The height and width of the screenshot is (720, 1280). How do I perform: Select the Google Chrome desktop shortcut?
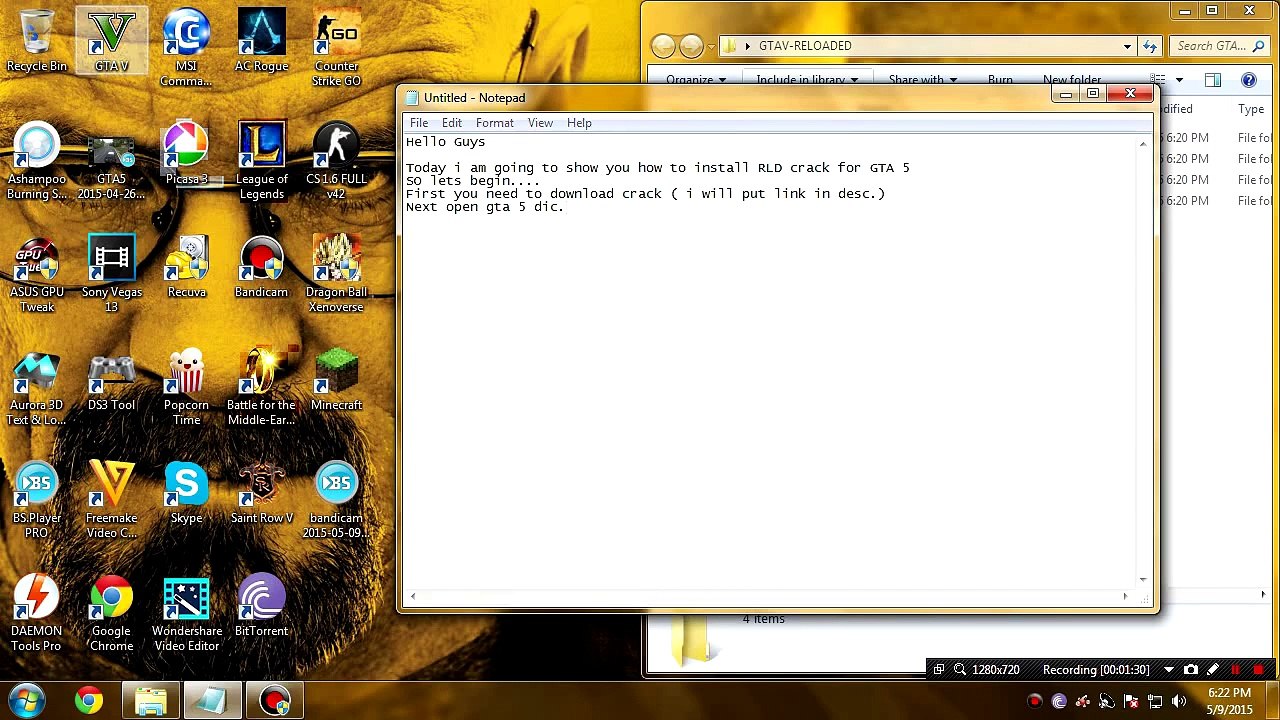click(111, 613)
